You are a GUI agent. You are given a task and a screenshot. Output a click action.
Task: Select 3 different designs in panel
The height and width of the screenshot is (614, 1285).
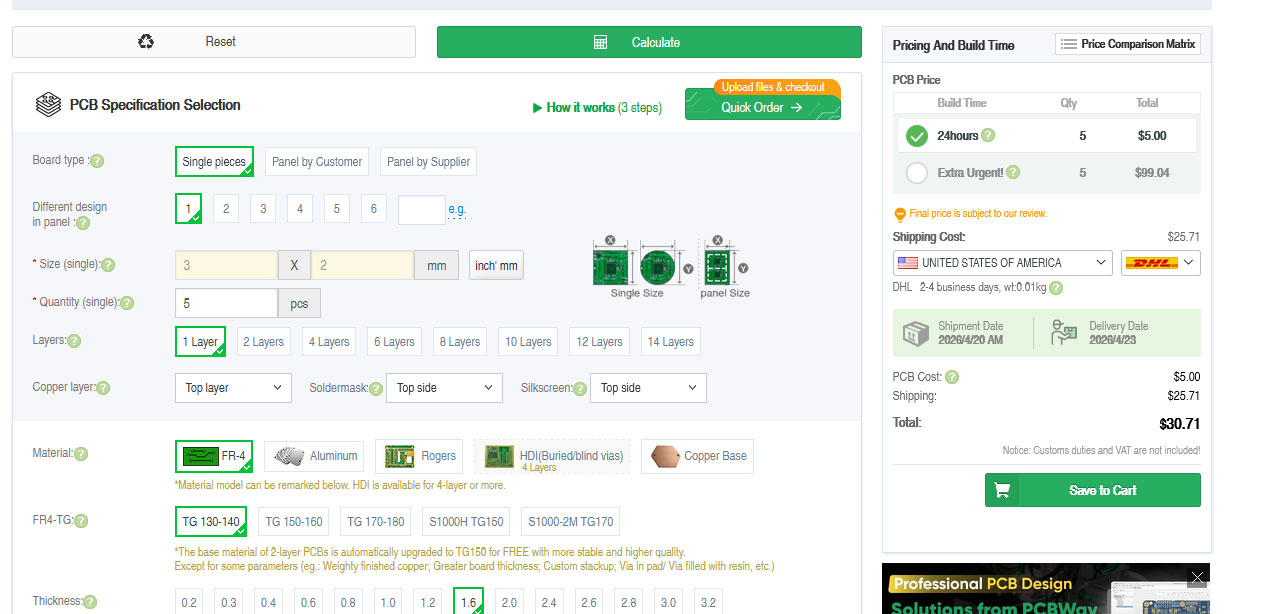pos(262,209)
